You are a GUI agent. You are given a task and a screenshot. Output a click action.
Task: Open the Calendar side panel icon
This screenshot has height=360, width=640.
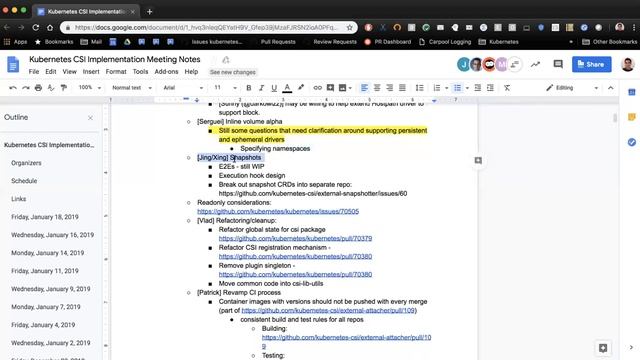(x=631, y=92)
